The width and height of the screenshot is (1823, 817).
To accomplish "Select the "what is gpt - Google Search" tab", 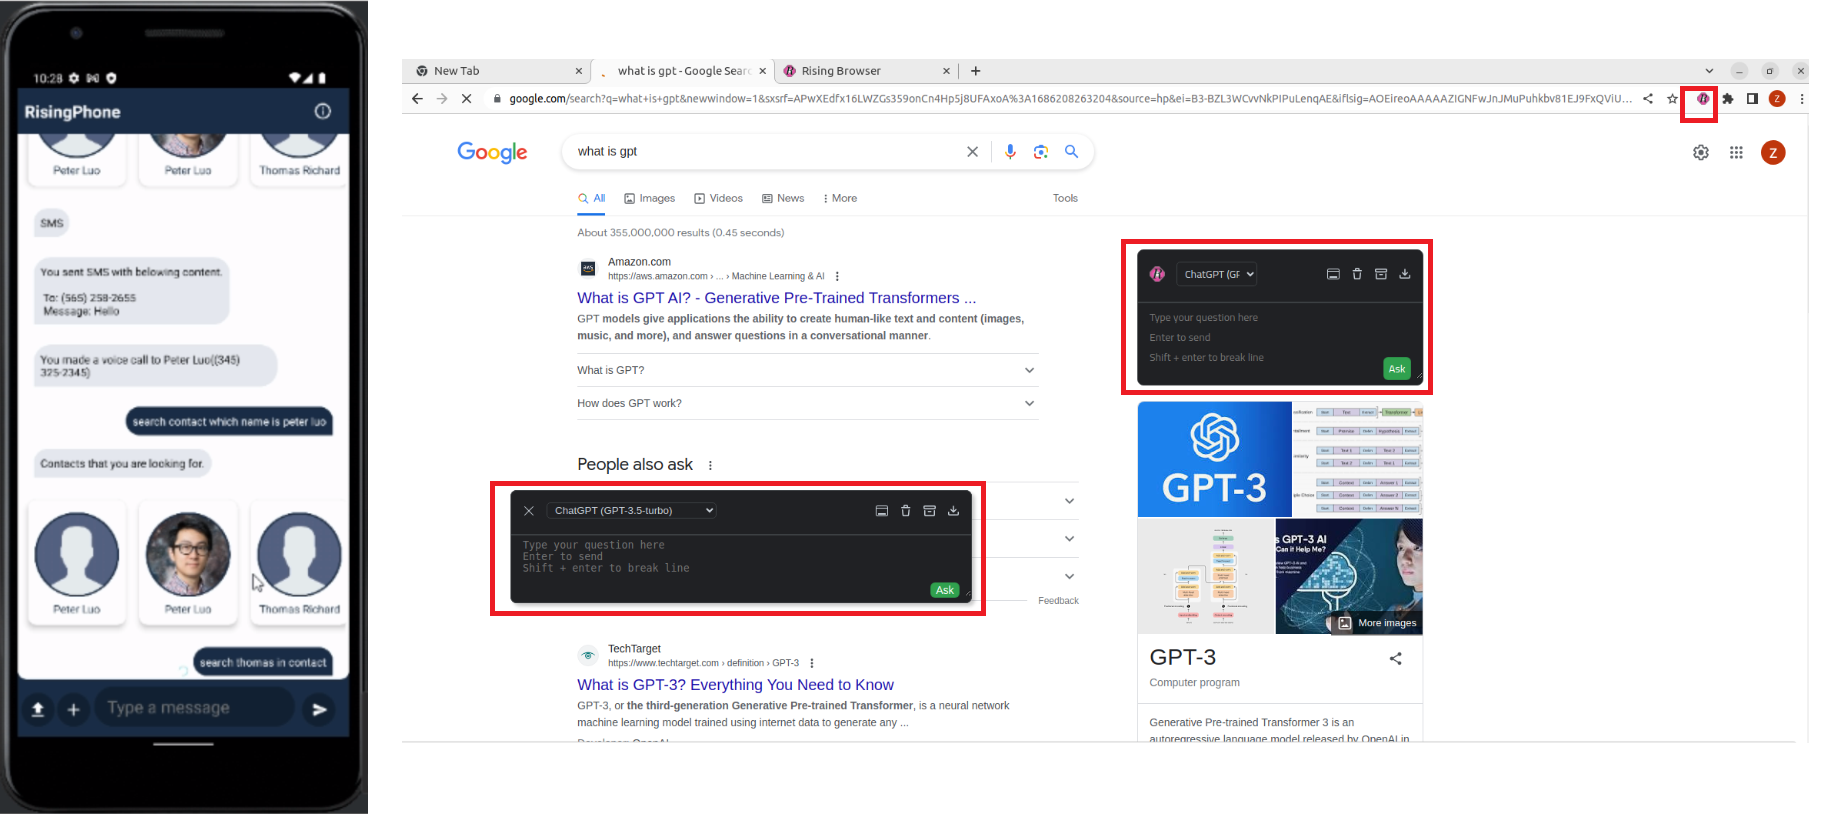I will (683, 71).
